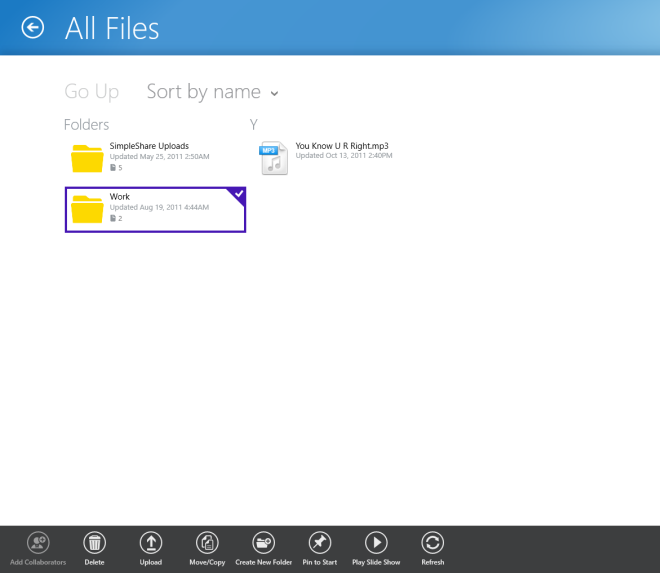
Task: Click the SimpleShare Uploads folder name
Action: tap(149, 146)
